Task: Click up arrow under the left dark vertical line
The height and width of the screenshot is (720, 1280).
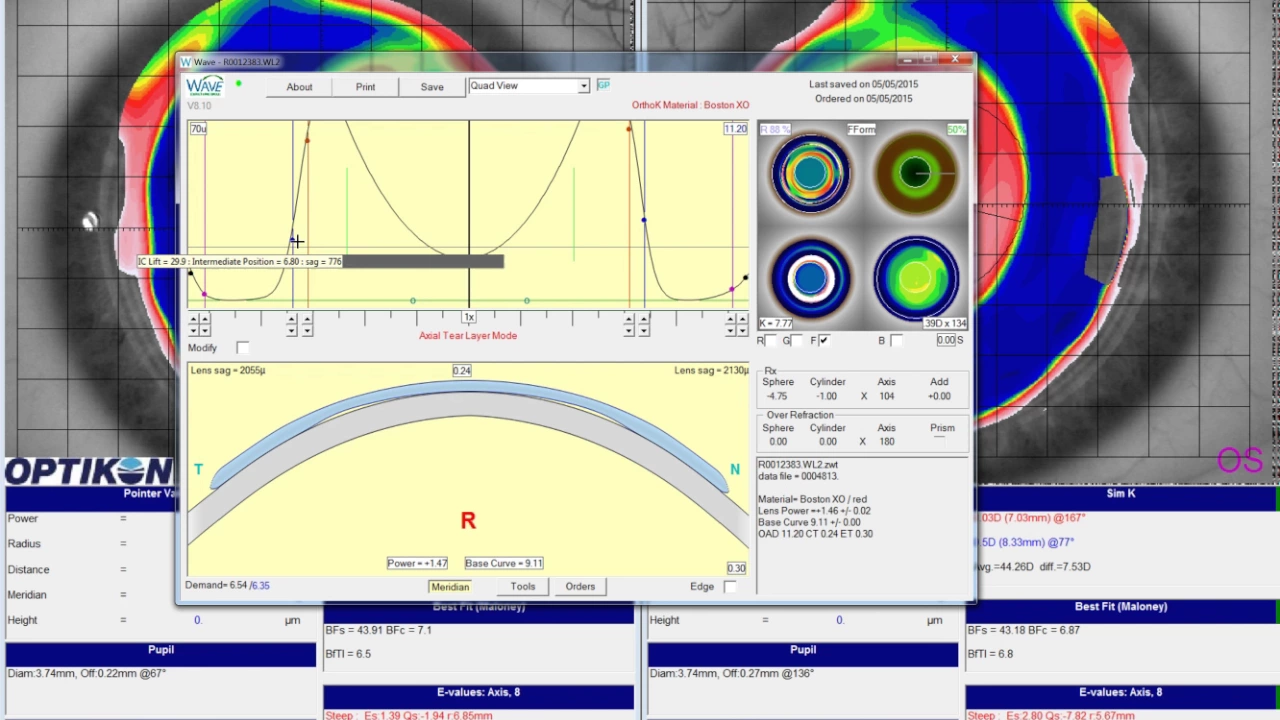Action: pos(292,319)
